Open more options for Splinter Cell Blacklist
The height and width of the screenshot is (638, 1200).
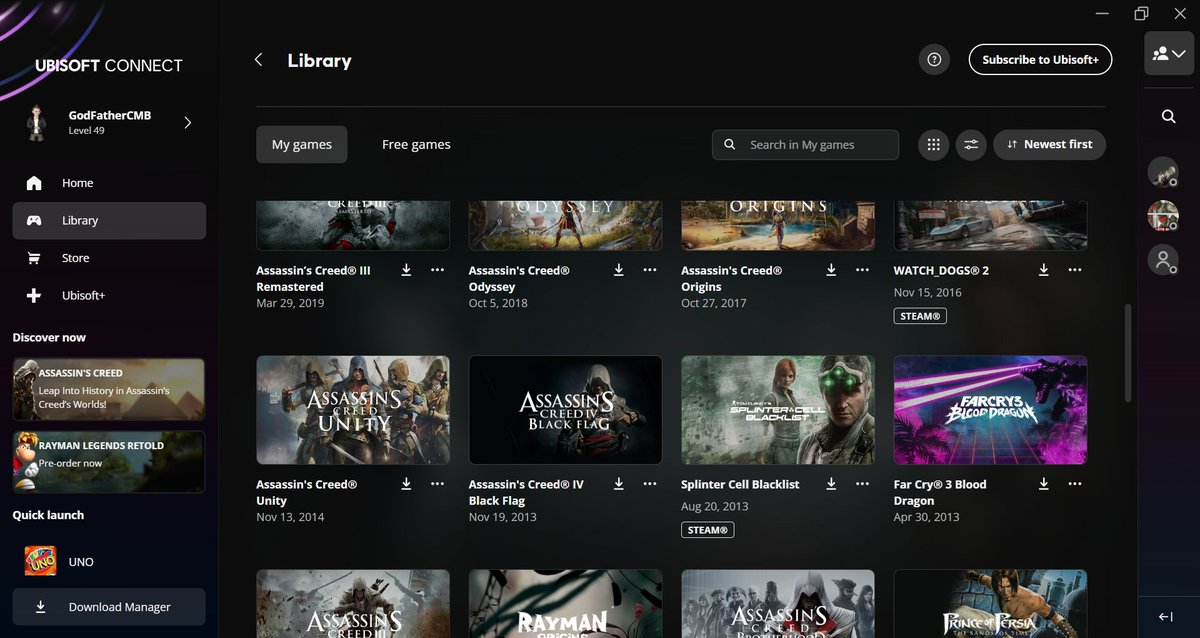[x=862, y=484]
